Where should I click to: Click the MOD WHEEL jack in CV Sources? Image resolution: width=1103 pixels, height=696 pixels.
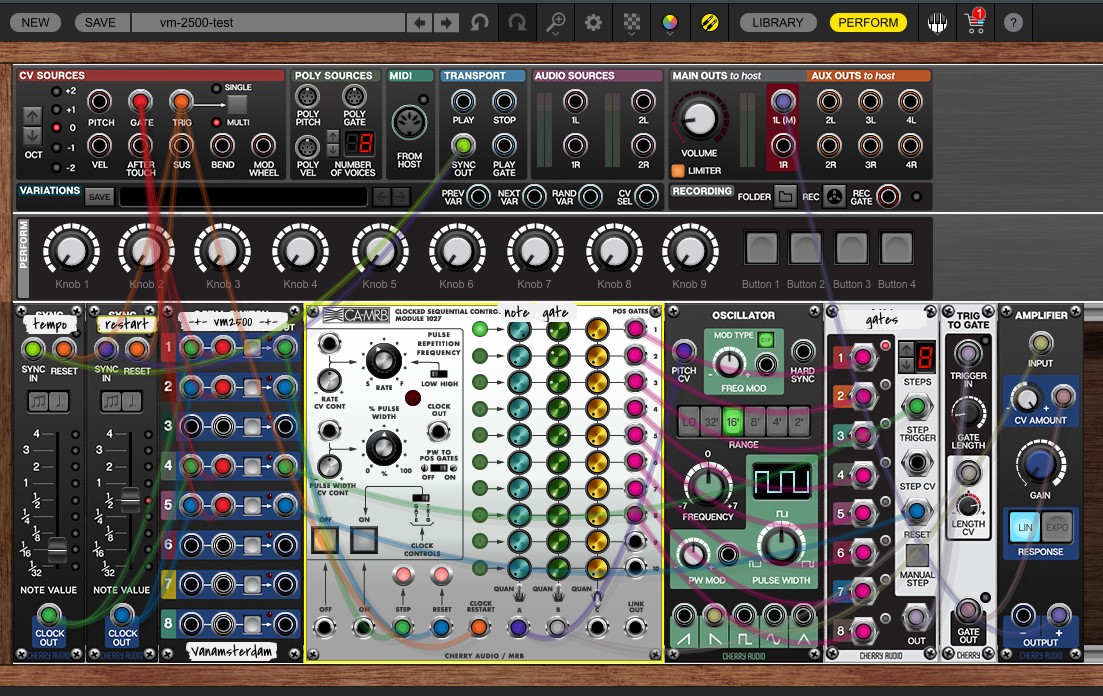263,146
